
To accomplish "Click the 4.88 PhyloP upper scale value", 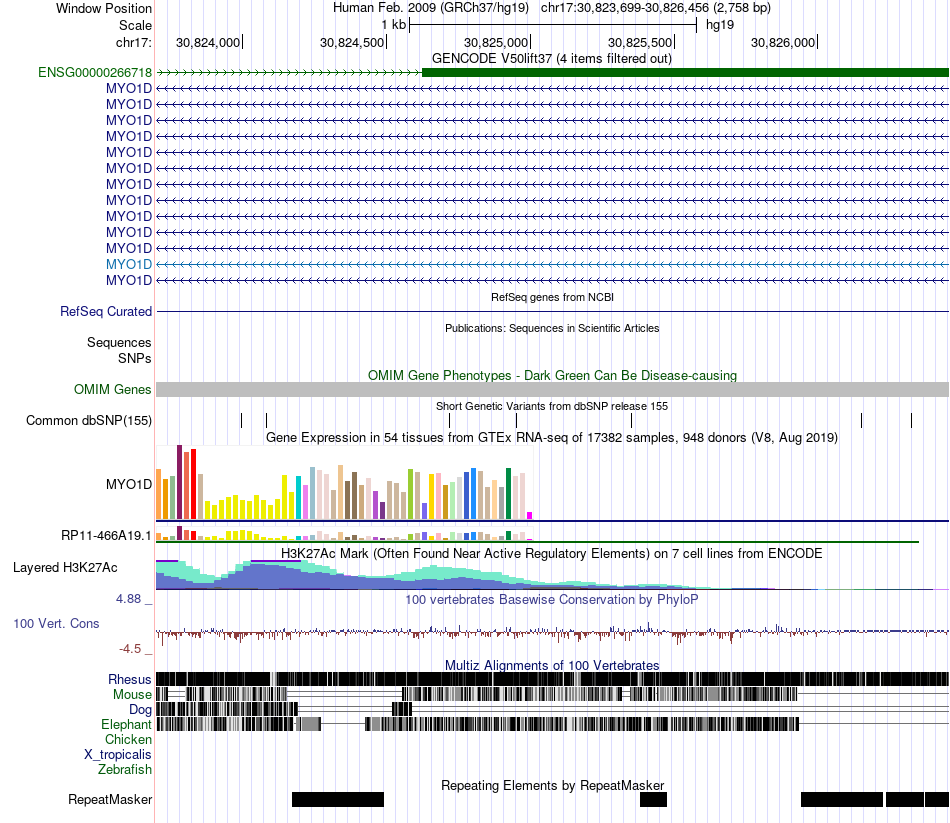I will (128, 599).
